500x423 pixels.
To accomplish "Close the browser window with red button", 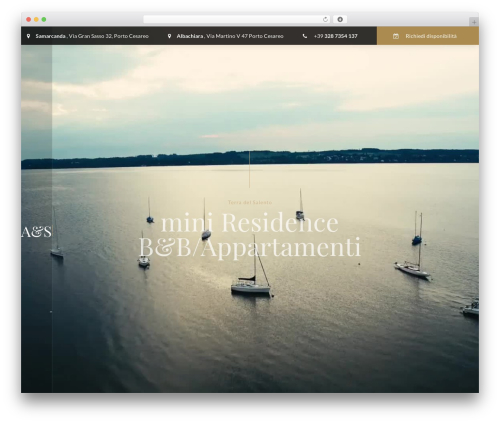I will 29,19.
